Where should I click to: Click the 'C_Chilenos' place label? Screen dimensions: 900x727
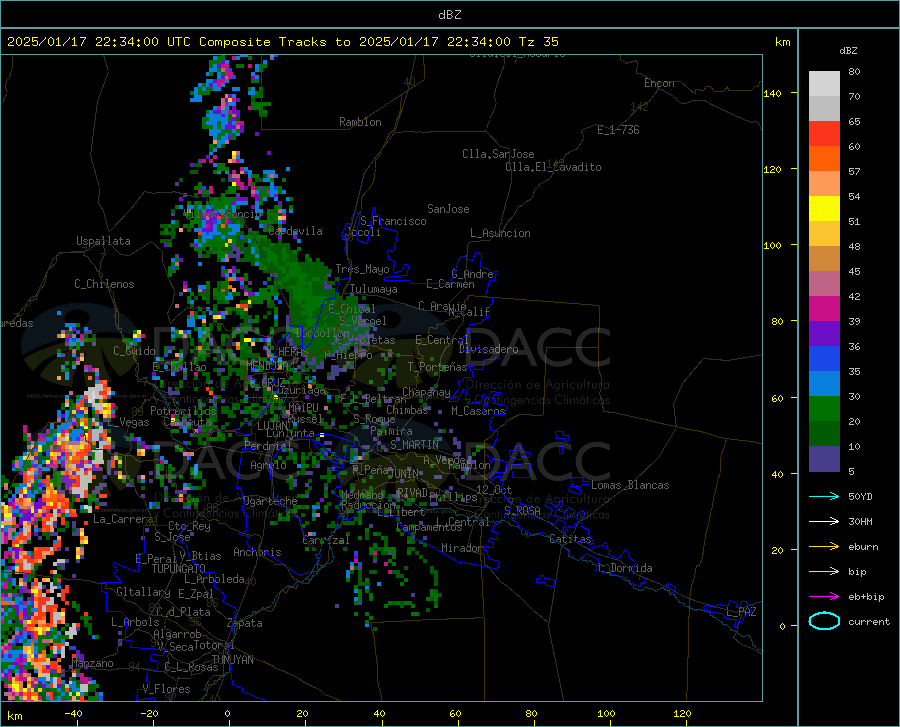pyautogui.click(x=104, y=284)
